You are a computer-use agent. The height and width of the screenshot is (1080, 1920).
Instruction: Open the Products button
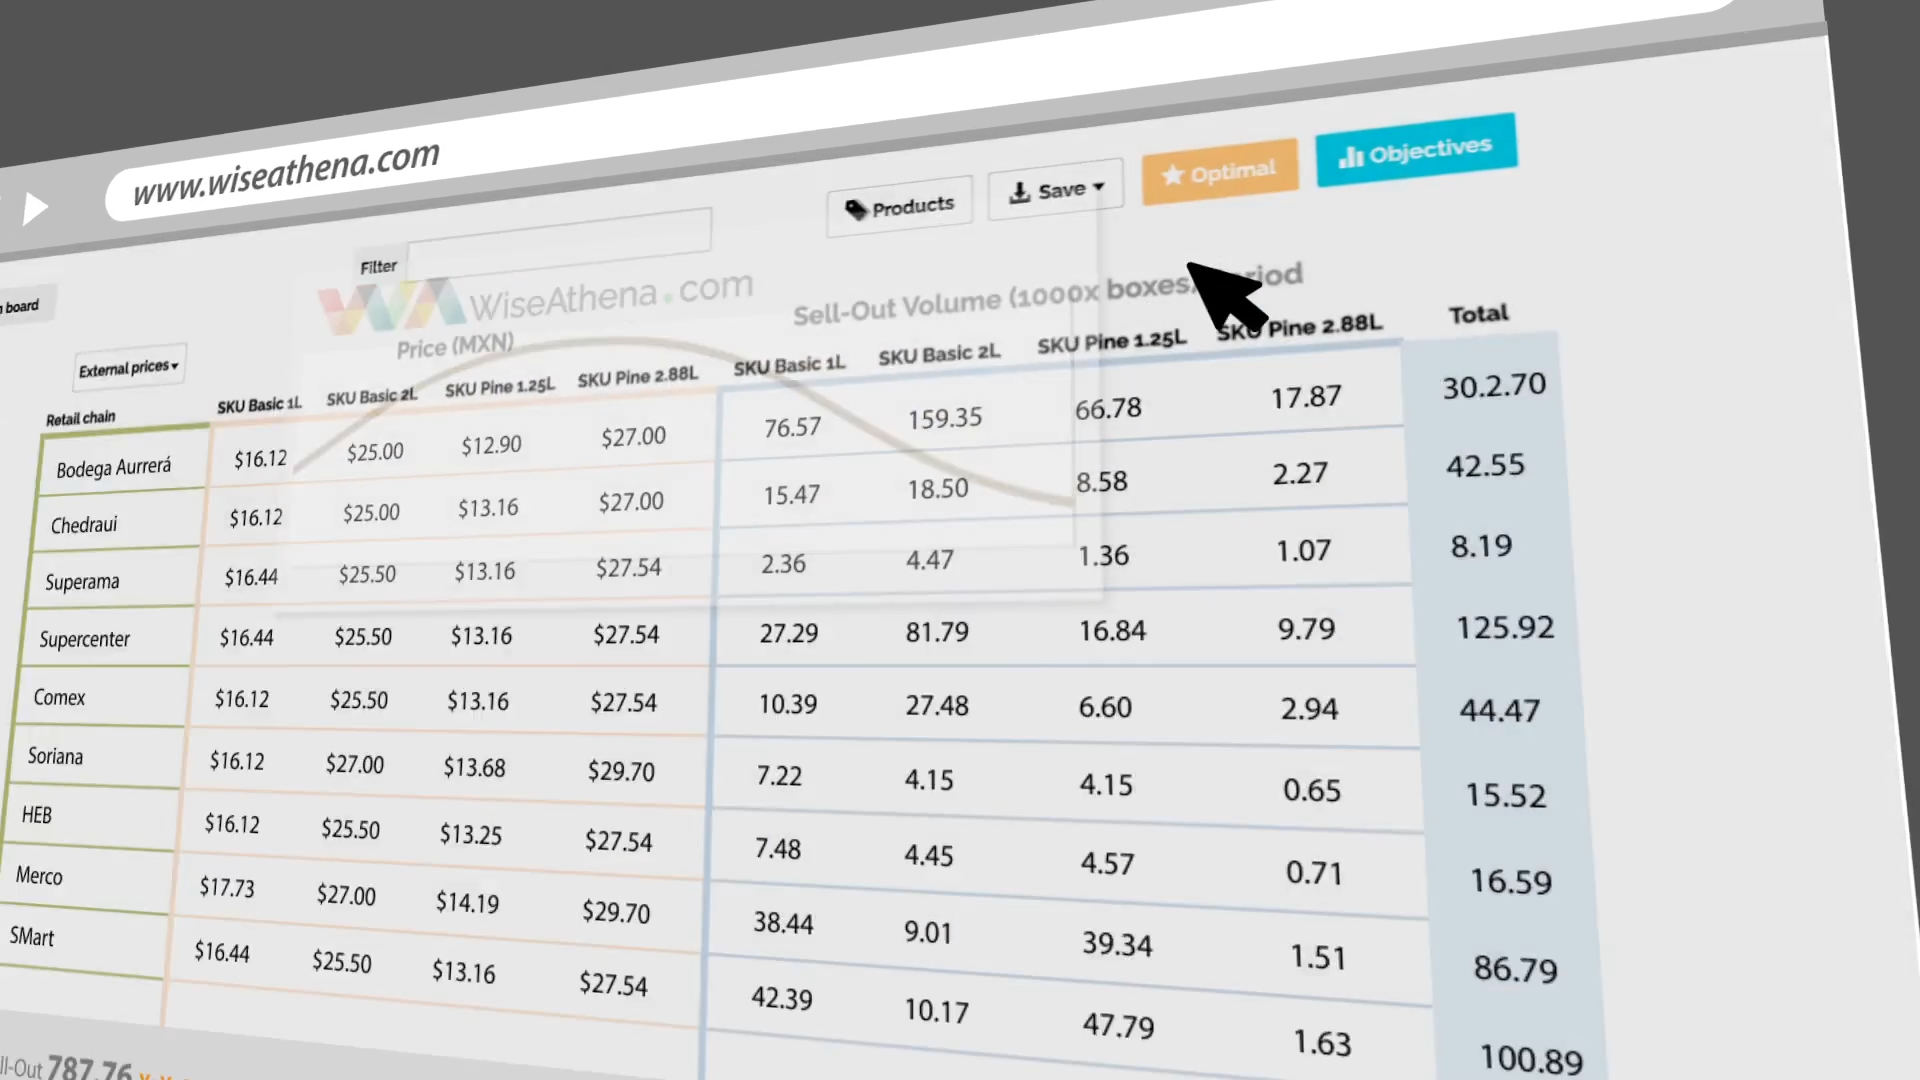point(899,207)
